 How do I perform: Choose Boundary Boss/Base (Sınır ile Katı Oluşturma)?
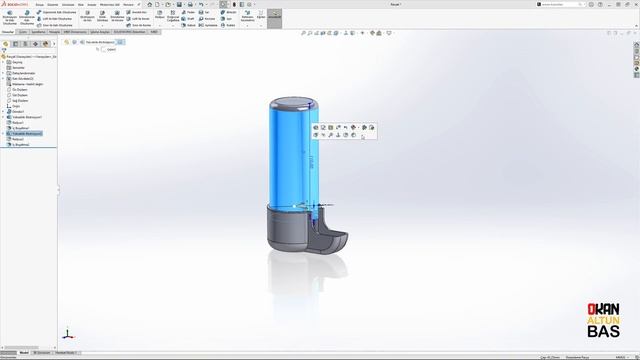click(55, 25)
